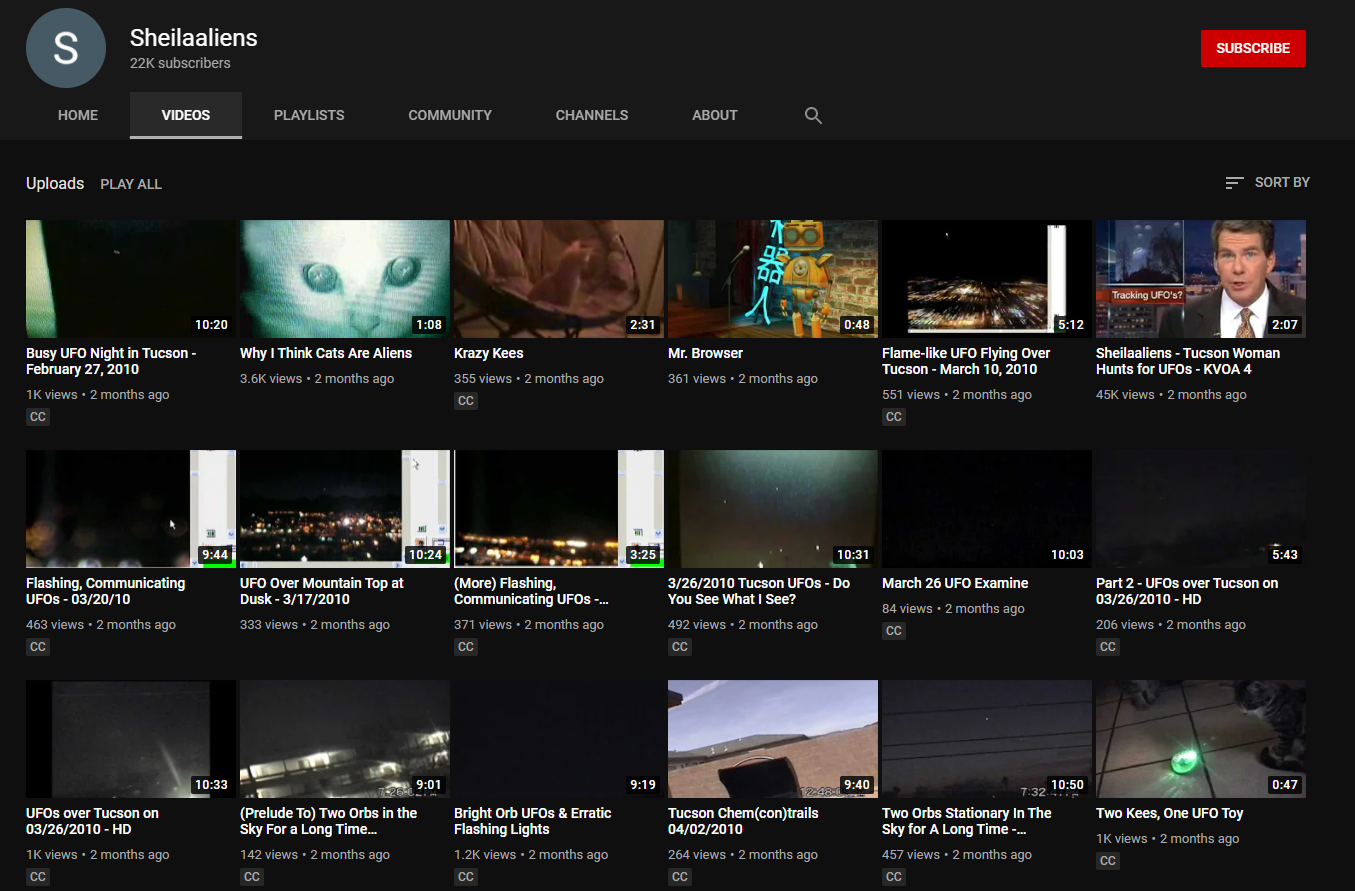This screenshot has width=1355, height=891.
Task: Subscribe to the Sheilaaliens channel
Action: coord(1253,48)
